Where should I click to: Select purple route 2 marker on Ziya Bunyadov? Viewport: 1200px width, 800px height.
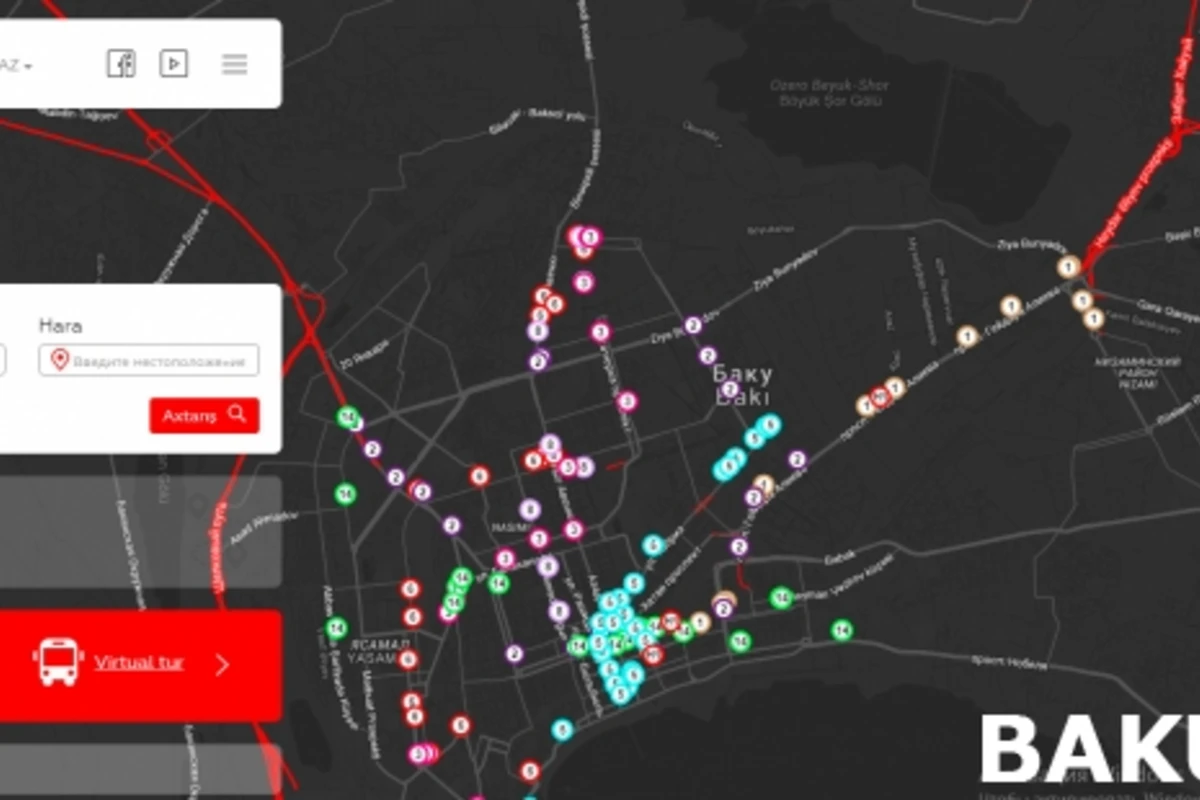pos(693,325)
